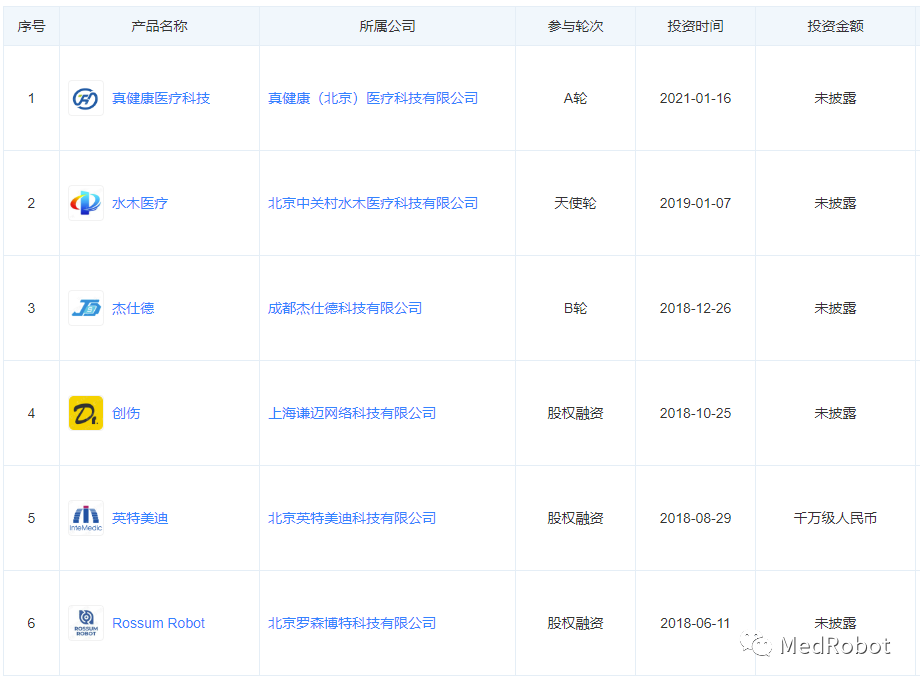Open the 创伤 product name link
The width and height of the screenshot is (920, 683).
pos(126,413)
